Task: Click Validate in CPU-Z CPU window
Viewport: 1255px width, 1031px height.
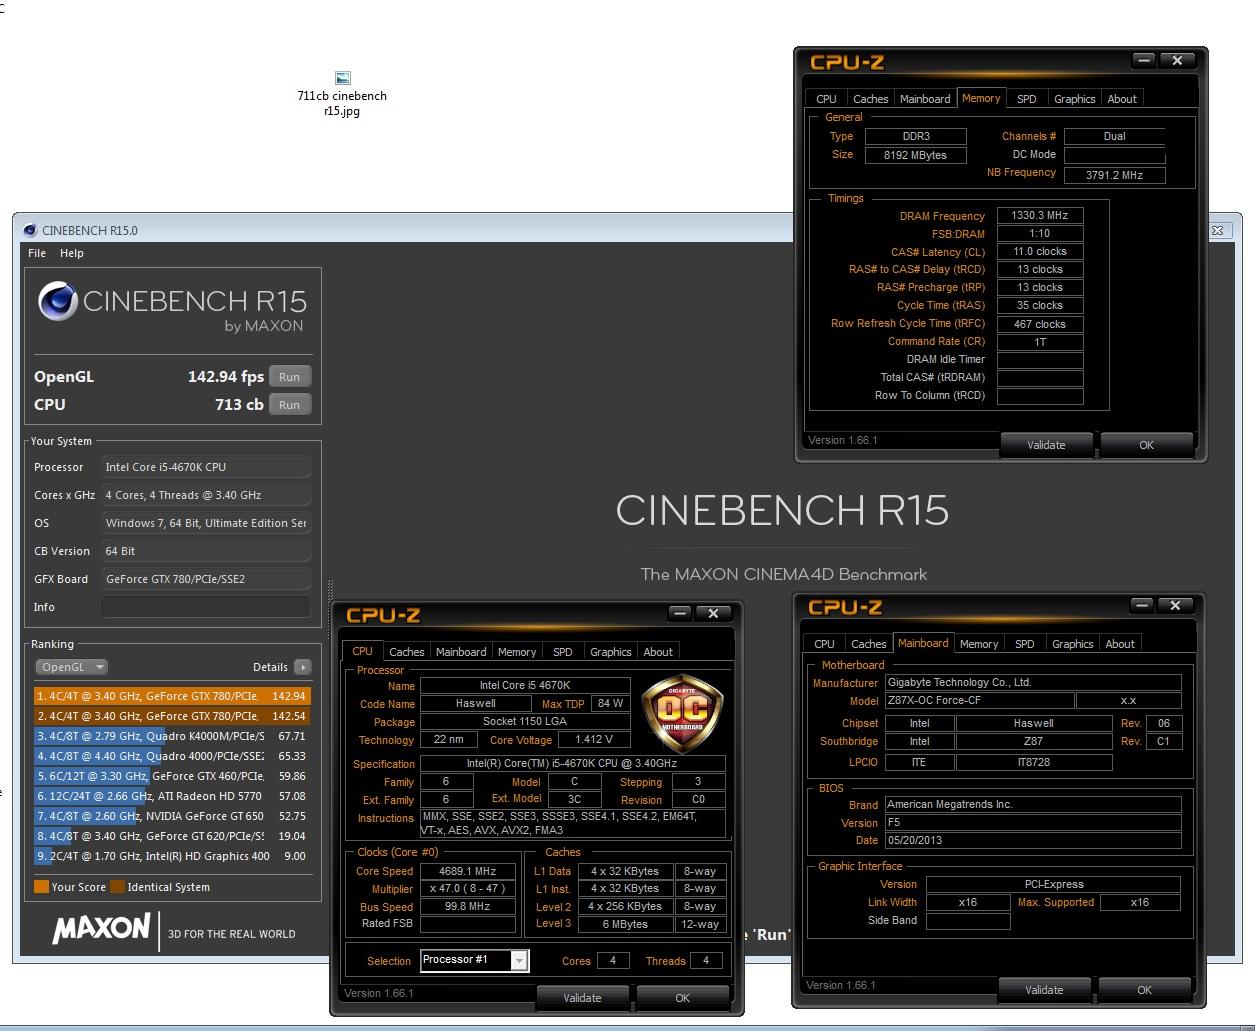Action: pyautogui.click(x=582, y=998)
